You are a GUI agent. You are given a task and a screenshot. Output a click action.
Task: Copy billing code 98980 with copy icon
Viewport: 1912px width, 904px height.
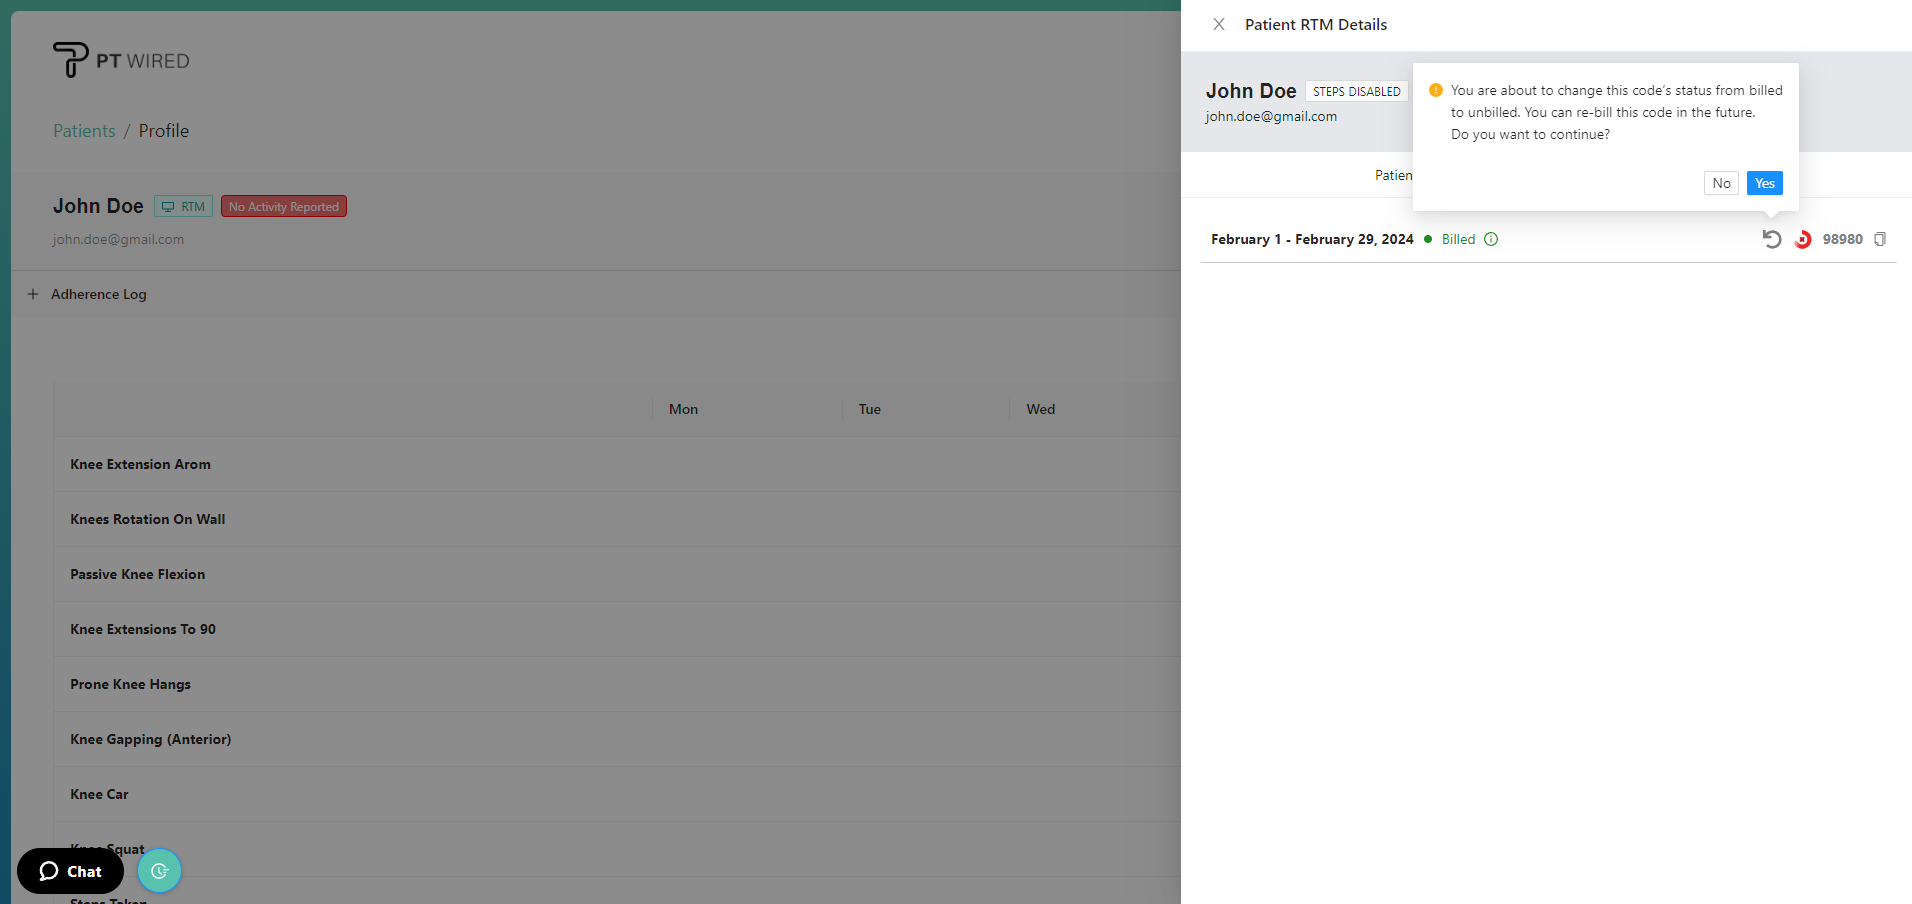point(1879,239)
